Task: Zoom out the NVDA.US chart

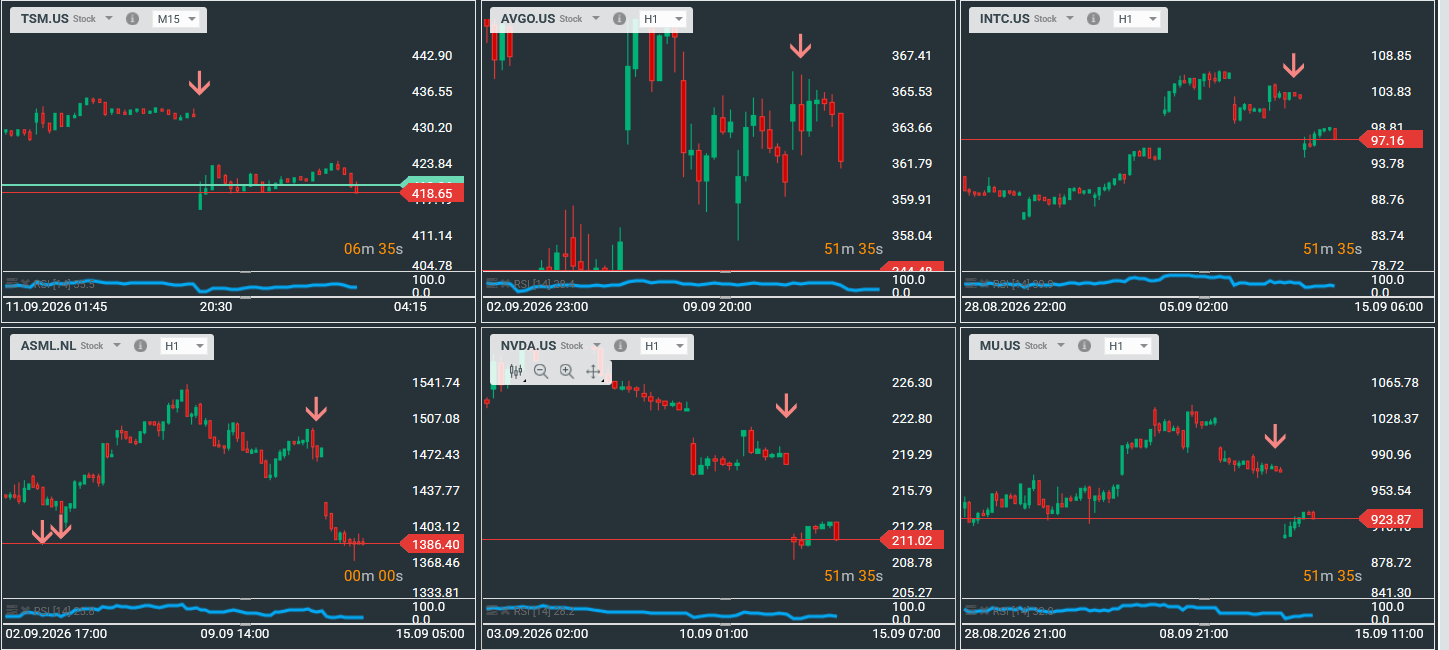Action: coord(541,371)
